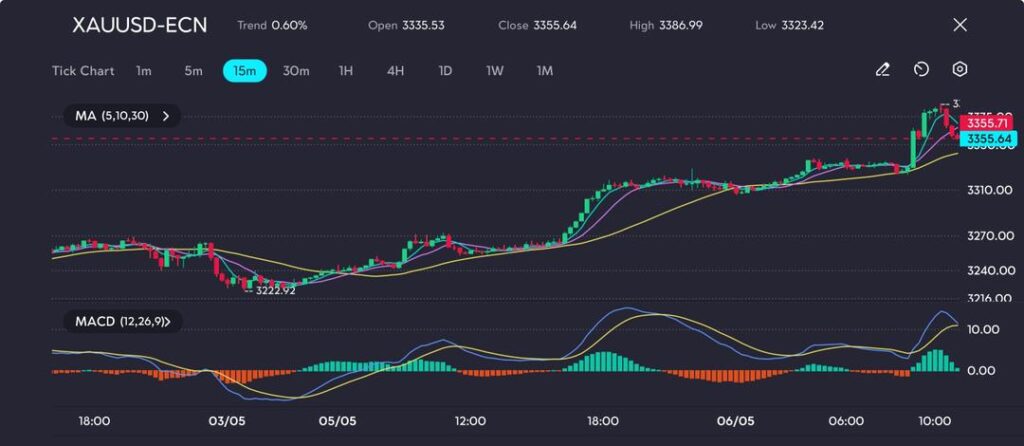Choose the 4H timeframe
Viewport: 1024px width, 446px height.
[x=395, y=71]
